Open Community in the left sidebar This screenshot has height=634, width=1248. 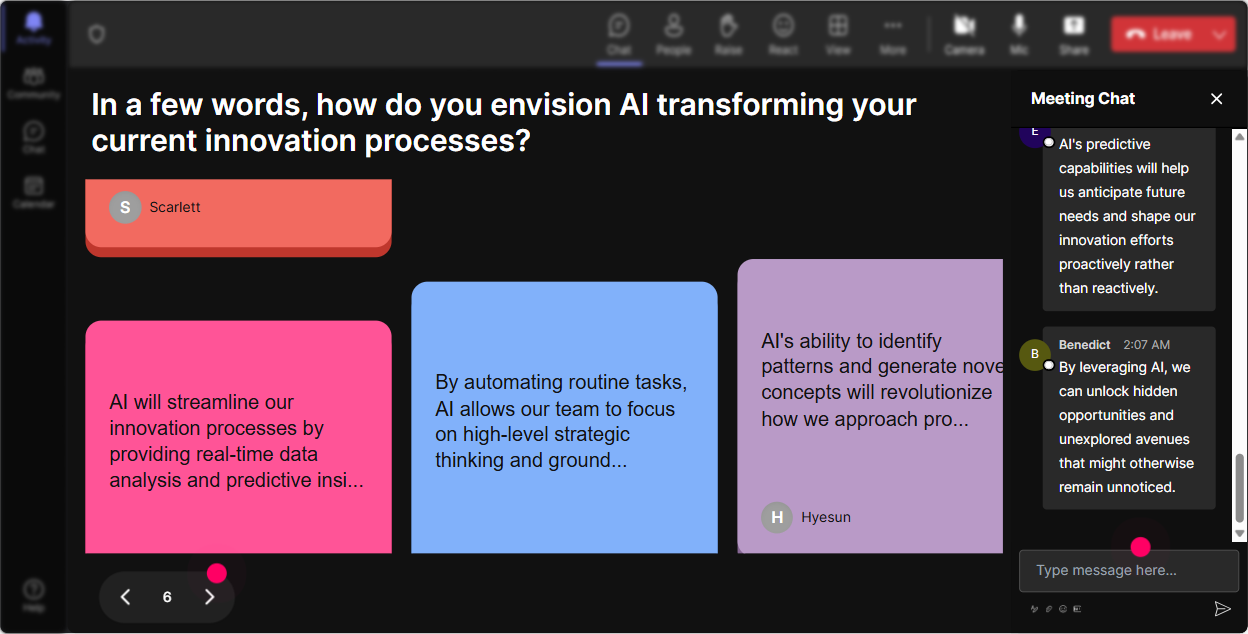(34, 84)
